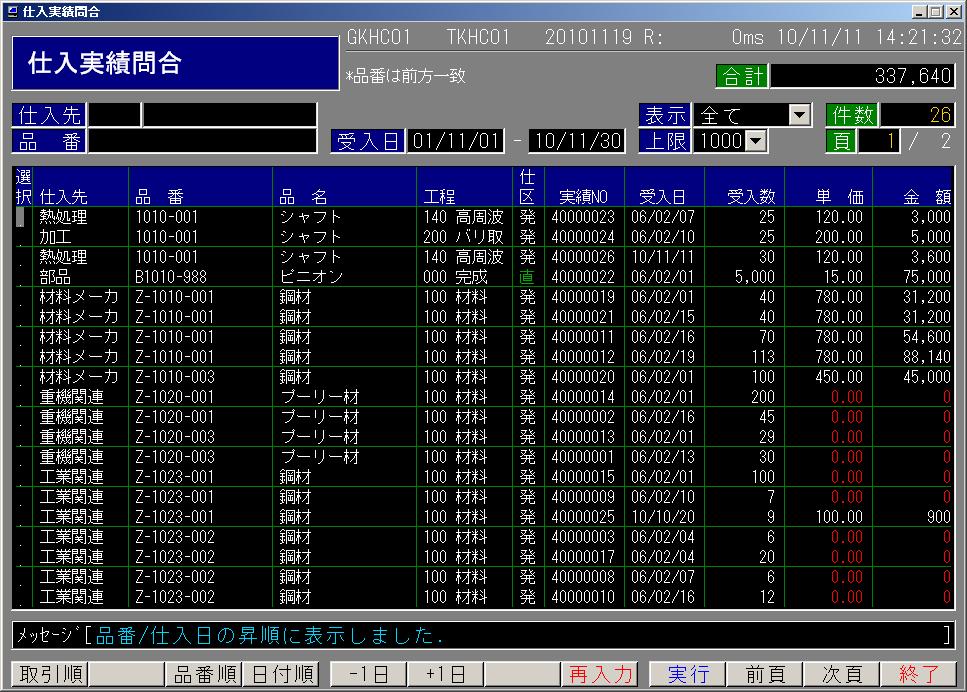
Task: Click the 合計 total value 337,640
Action: (862, 76)
